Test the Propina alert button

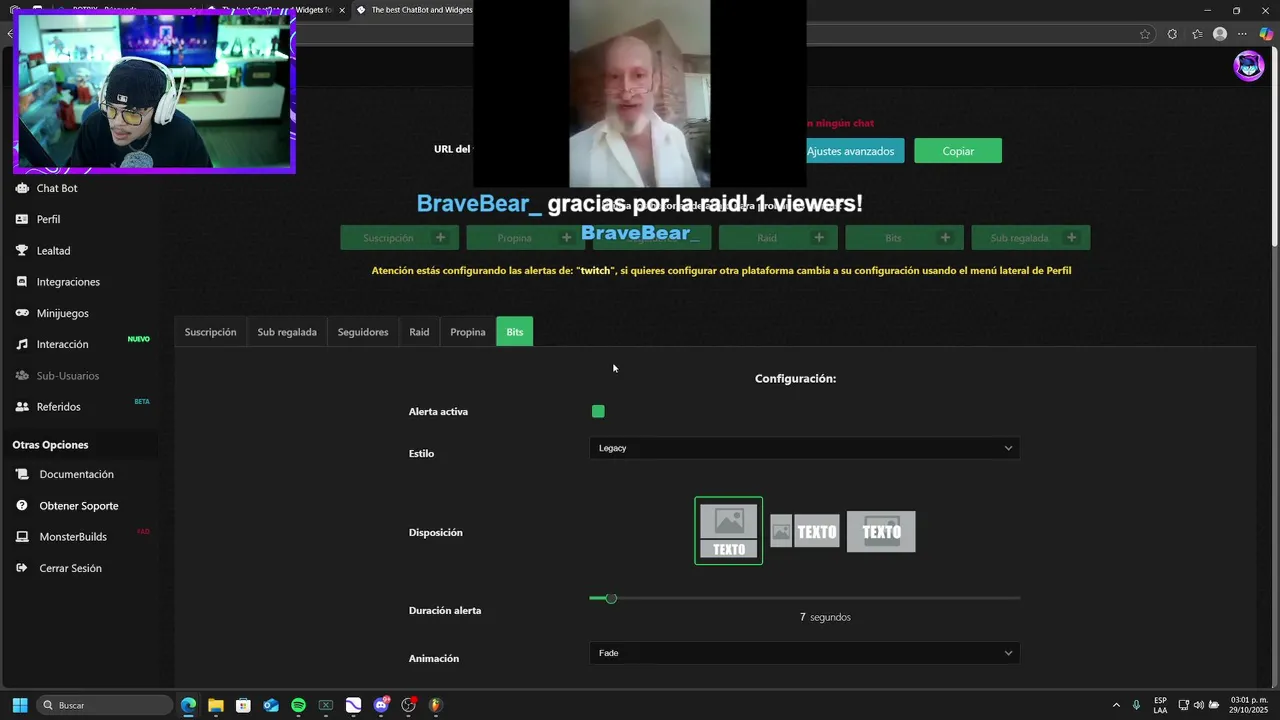point(526,238)
